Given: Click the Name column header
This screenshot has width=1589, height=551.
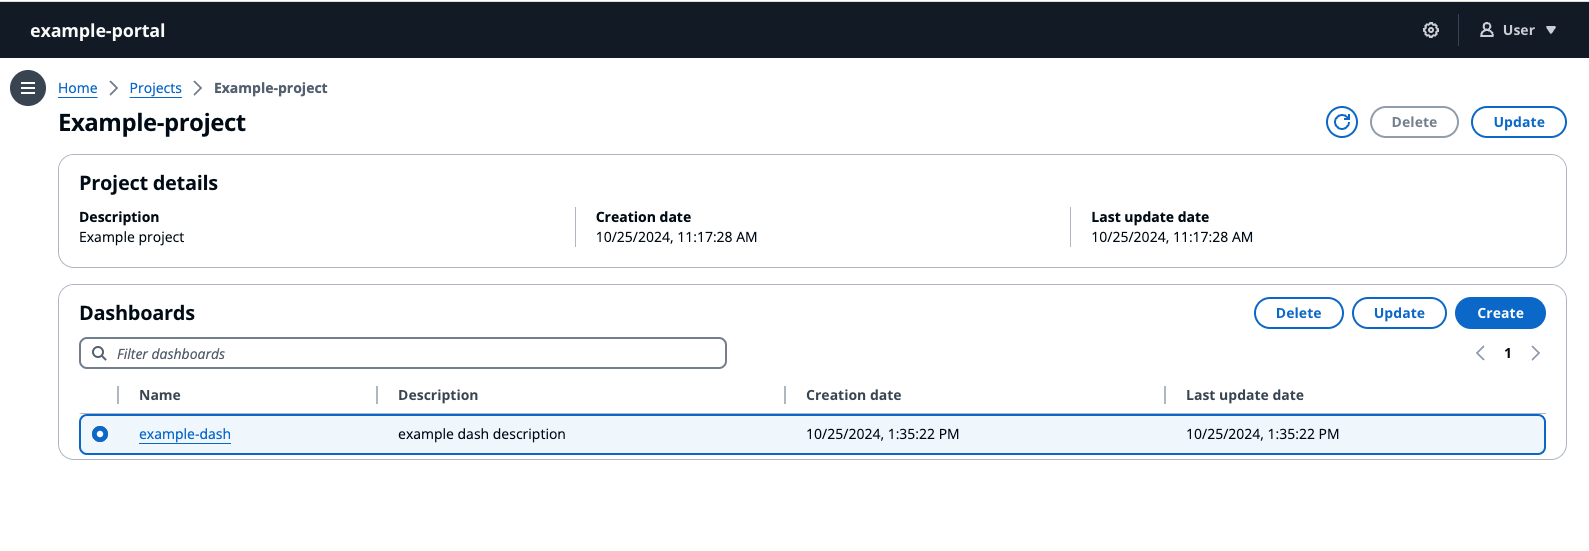Looking at the screenshot, I should 160,395.
